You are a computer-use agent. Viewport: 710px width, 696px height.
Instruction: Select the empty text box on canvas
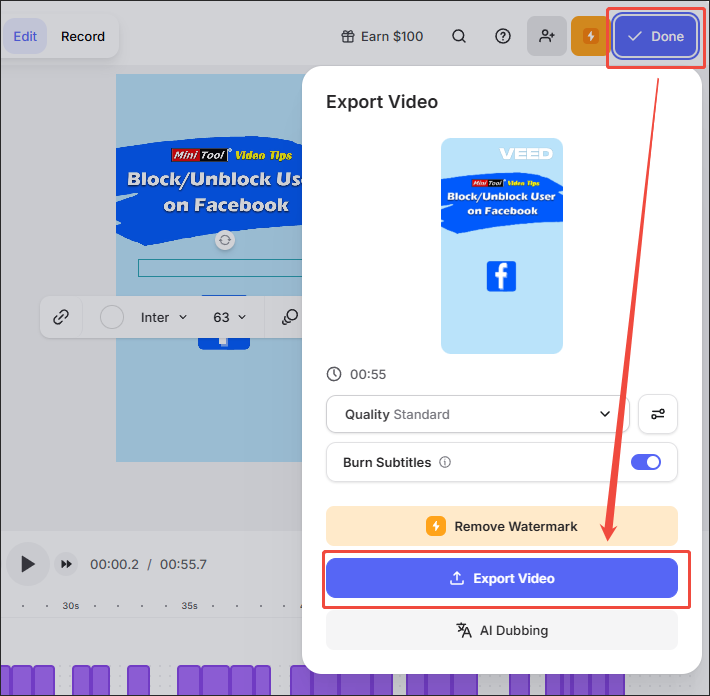220,268
